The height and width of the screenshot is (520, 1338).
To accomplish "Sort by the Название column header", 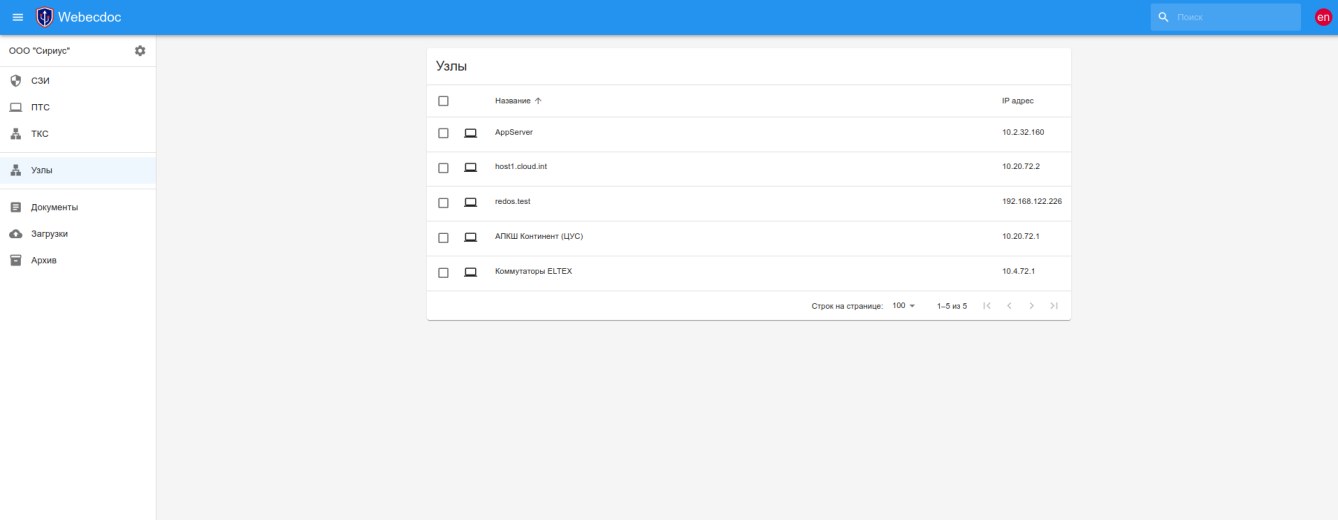I will pyautogui.click(x=512, y=101).
